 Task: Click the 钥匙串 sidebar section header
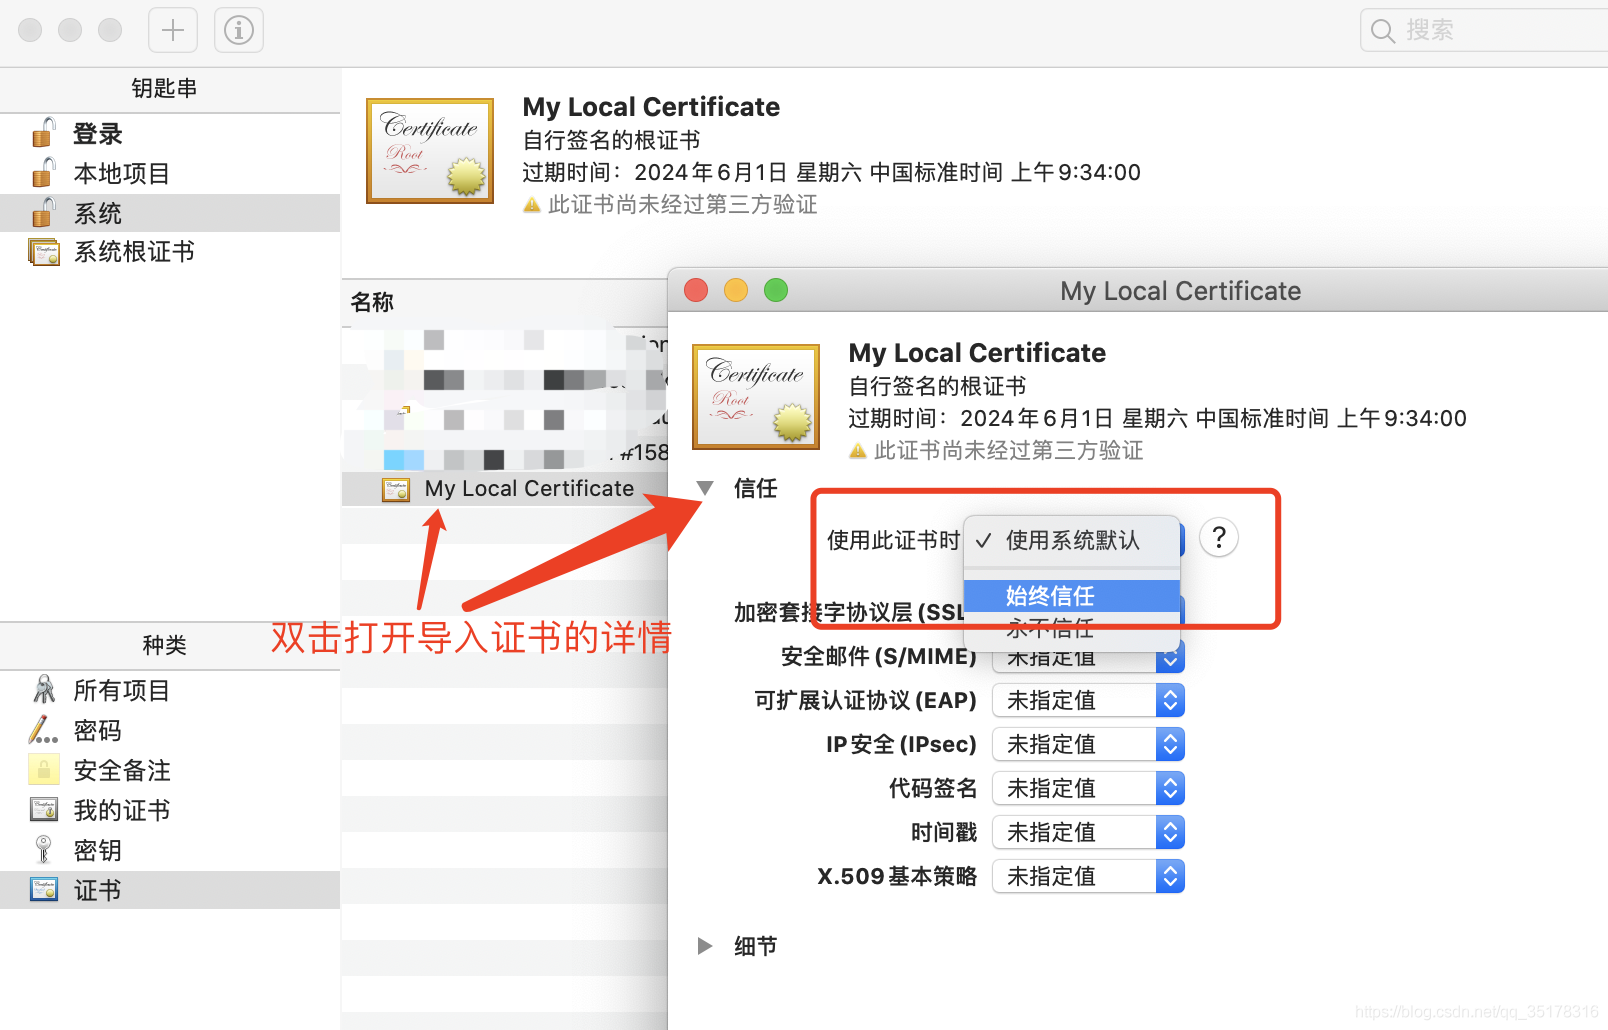164,89
